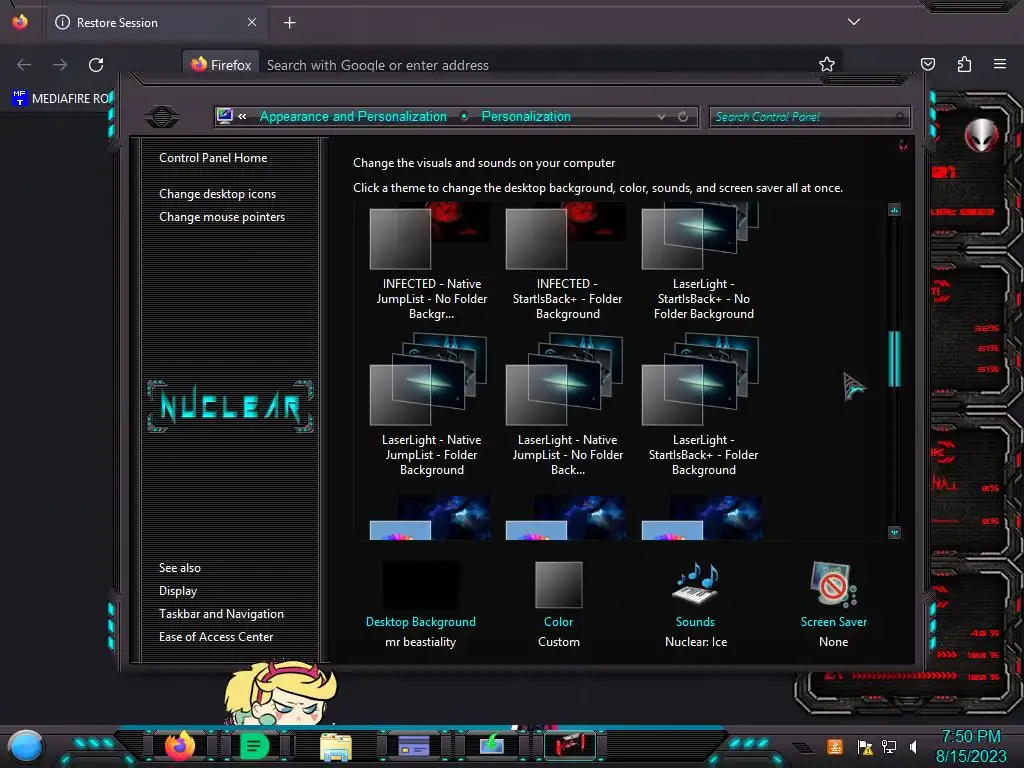Focus the Search Control Panel field

point(808,117)
